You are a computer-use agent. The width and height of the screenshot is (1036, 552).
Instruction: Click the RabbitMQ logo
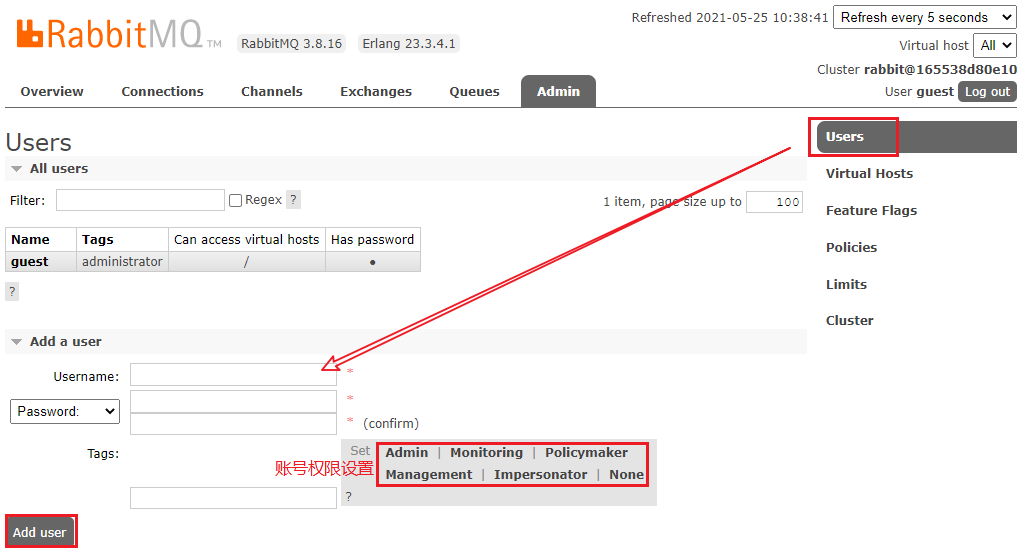(119, 34)
